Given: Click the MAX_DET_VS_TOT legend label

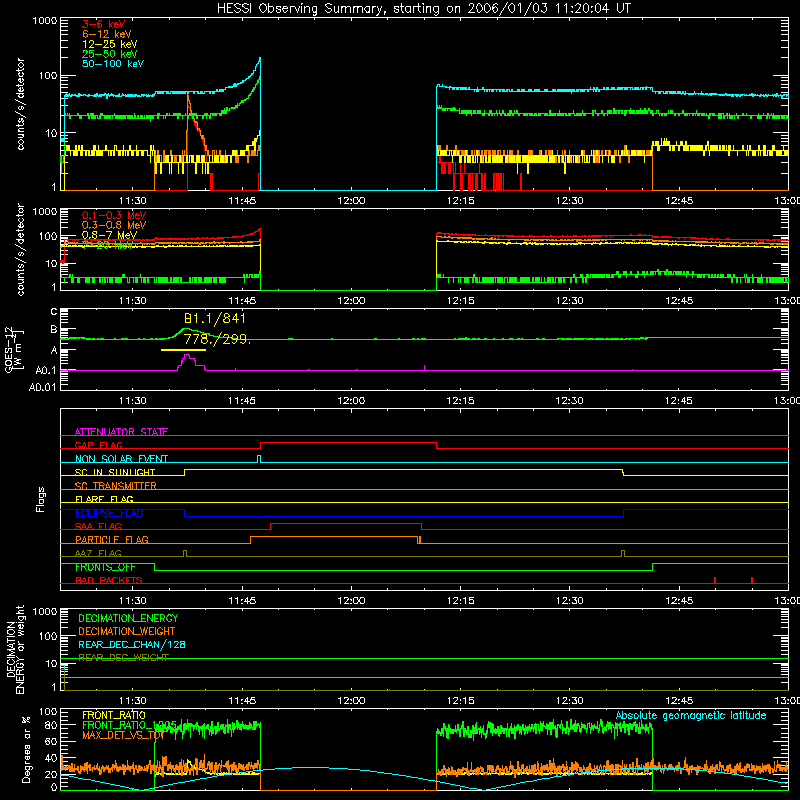Looking at the screenshot, I should coord(123,735).
